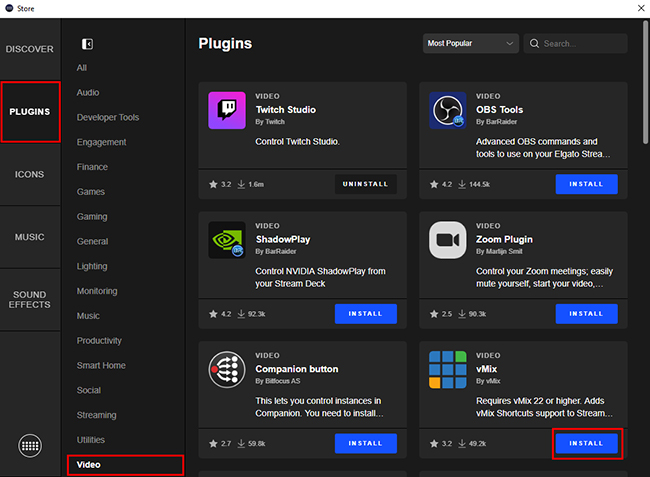650x477 pixels.
Task: Switch to the Discover tab
Action: (30, 50)
